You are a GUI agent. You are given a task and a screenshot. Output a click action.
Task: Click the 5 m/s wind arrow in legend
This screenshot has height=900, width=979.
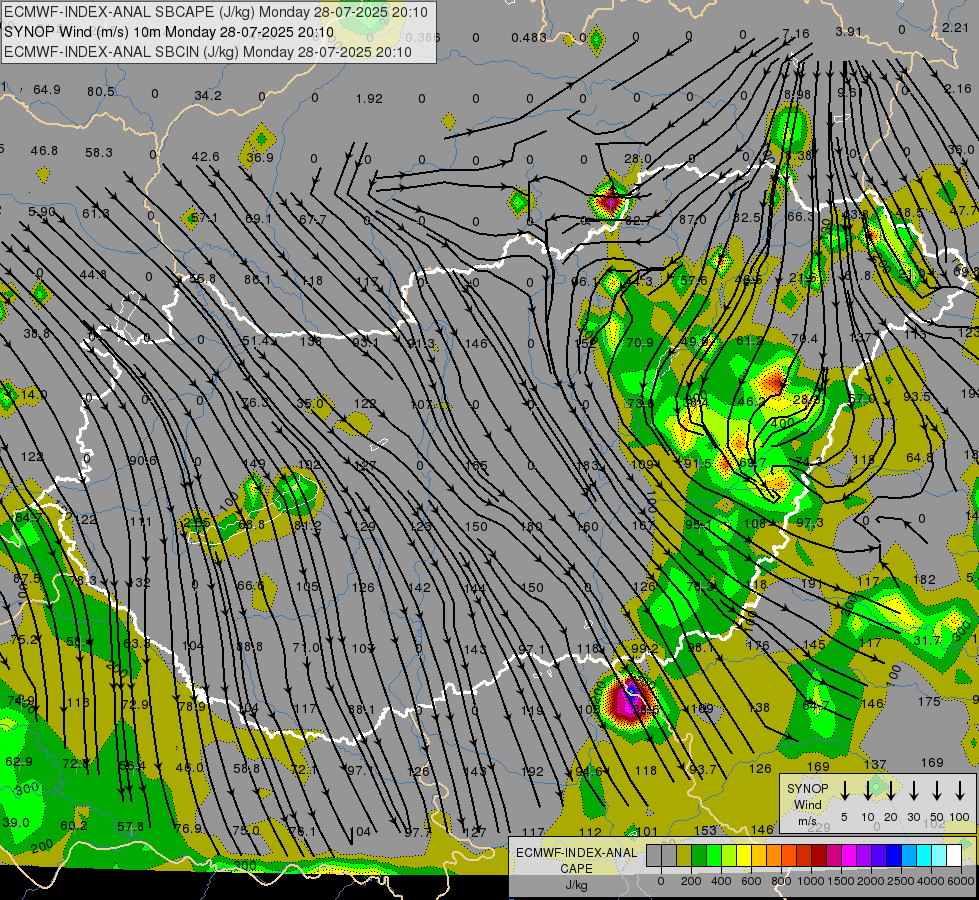pos(845,791)
